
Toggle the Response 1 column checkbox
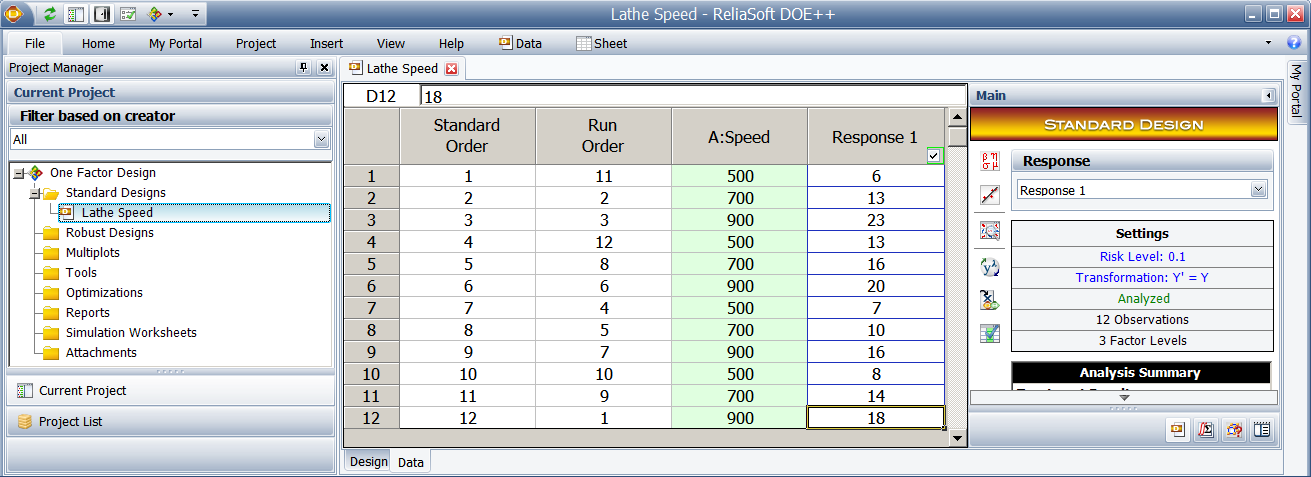coord(934,156)
